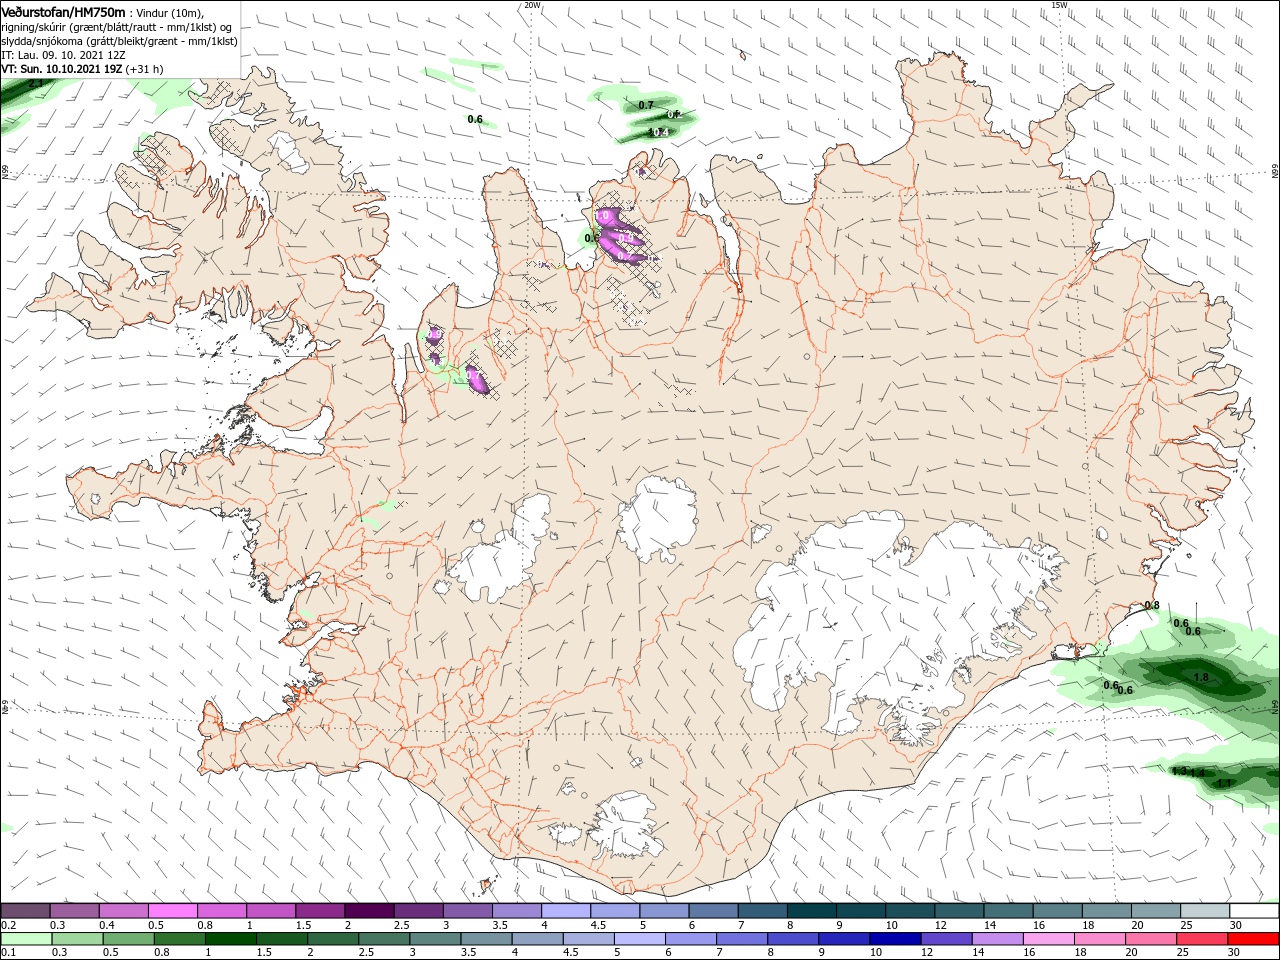Image resolution: width=1280 pixels, height=960 pixels.
Task: Click the 20W longitude label
Action: pyautogui.click(x=532, y=5)
